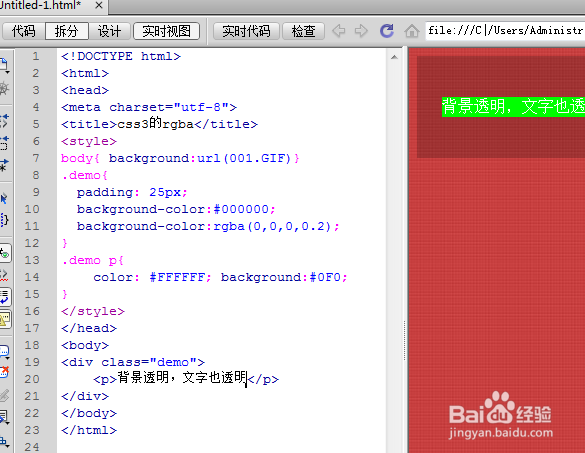Click the back navigation arrow
585x453 pixels.
(x=338, y=31)
